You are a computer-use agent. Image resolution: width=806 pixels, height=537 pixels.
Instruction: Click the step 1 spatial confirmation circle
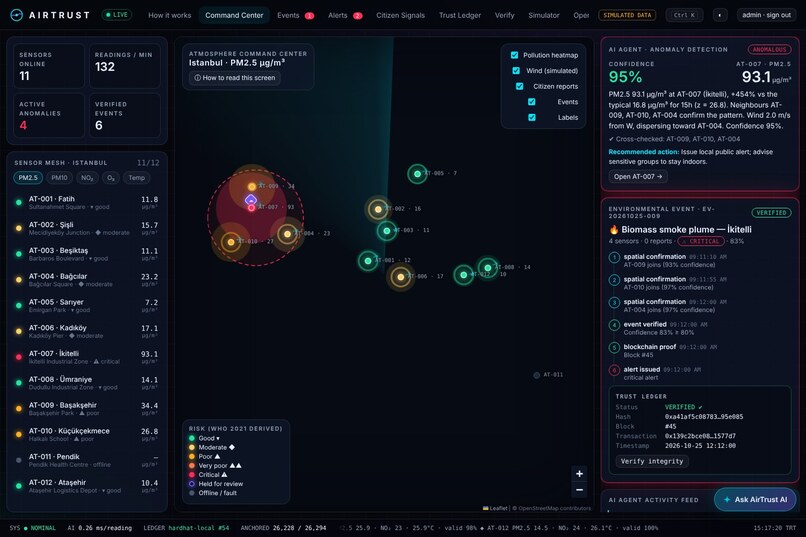(614, 257)
